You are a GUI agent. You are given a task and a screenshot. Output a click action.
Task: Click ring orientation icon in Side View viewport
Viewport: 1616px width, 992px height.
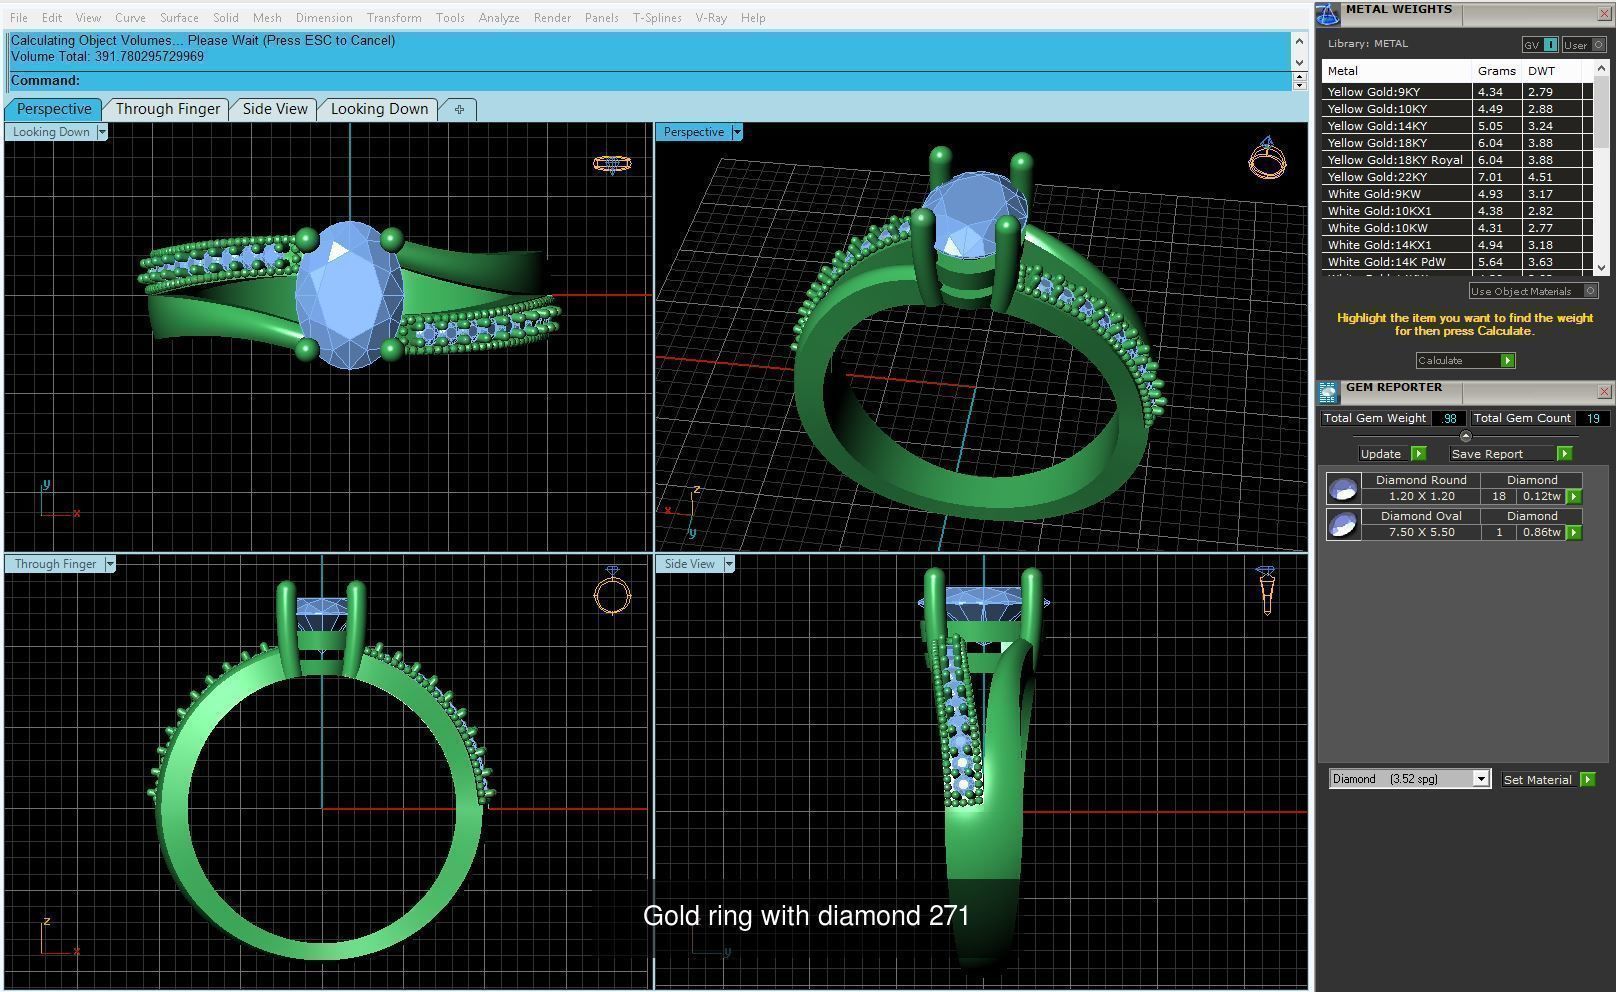(1266, 590)
